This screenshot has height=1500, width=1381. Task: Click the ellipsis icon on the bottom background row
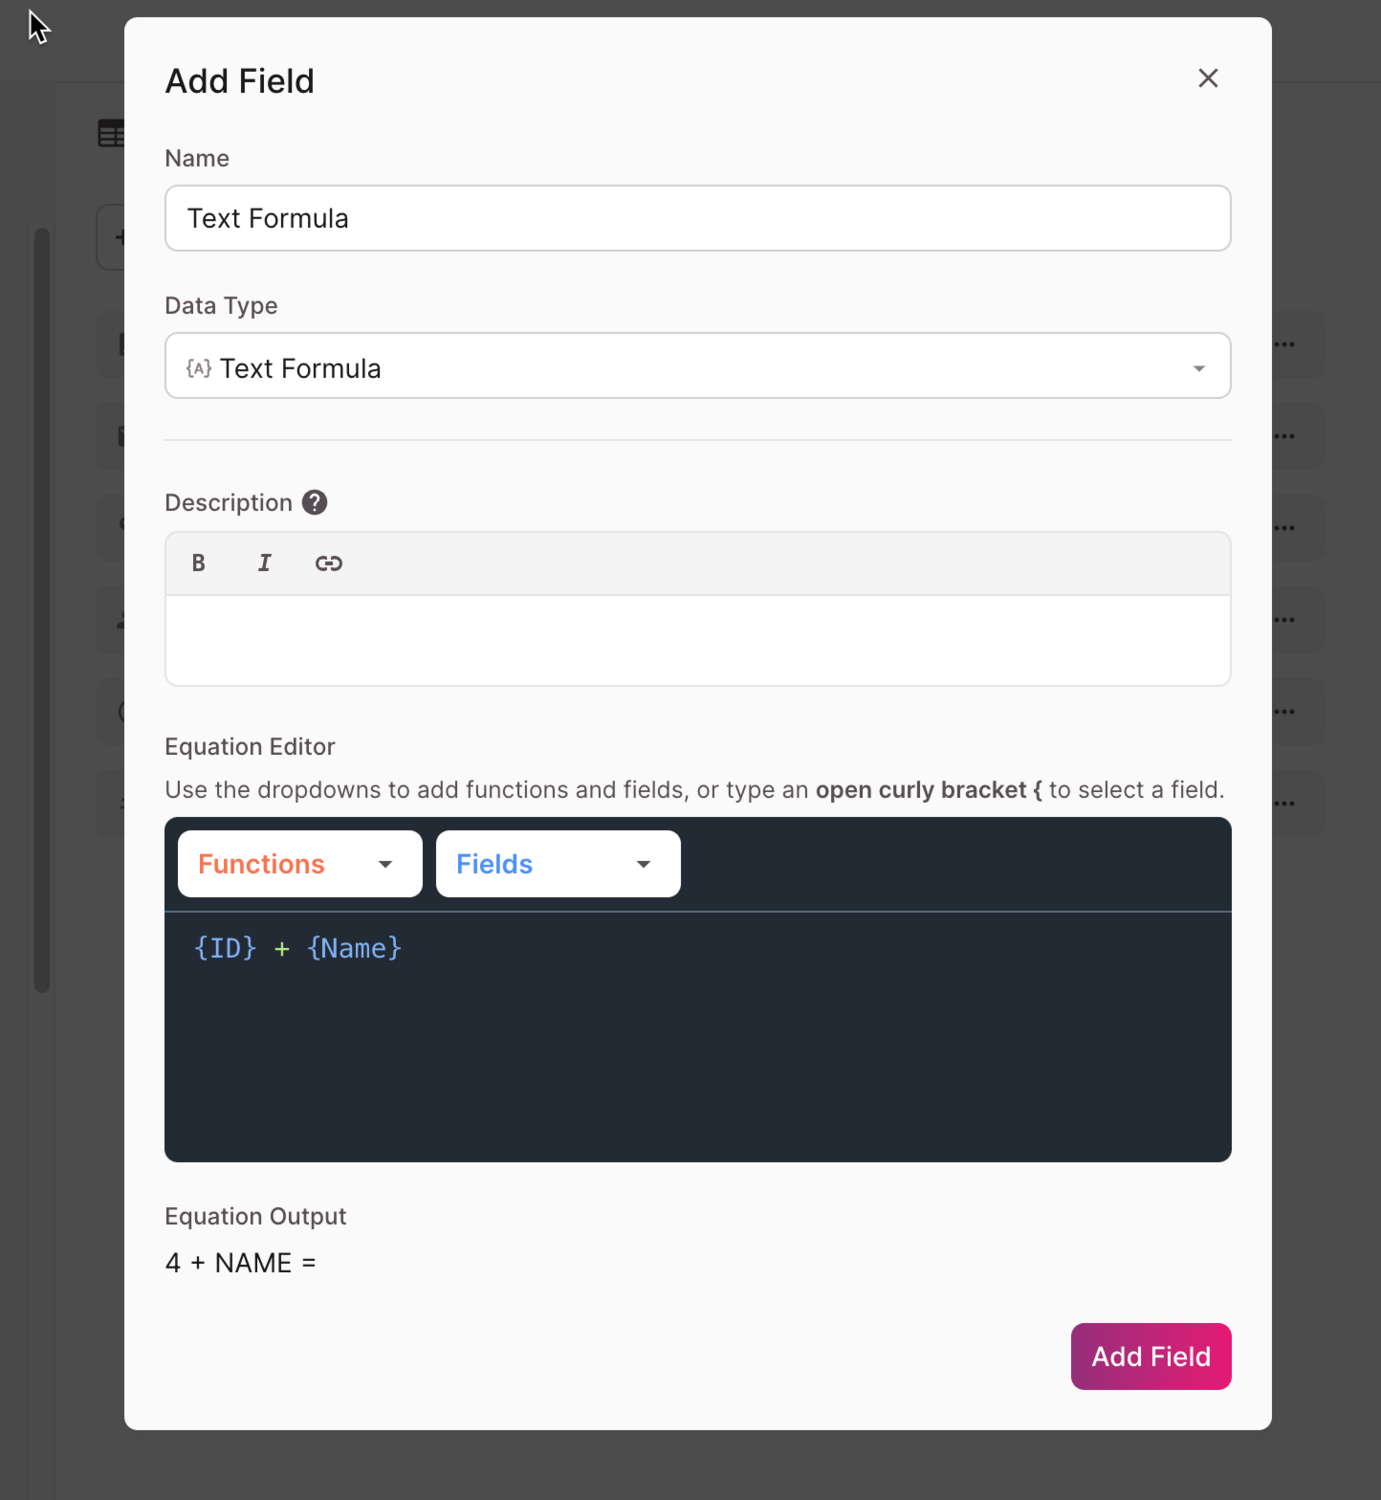click(1285, 803)
